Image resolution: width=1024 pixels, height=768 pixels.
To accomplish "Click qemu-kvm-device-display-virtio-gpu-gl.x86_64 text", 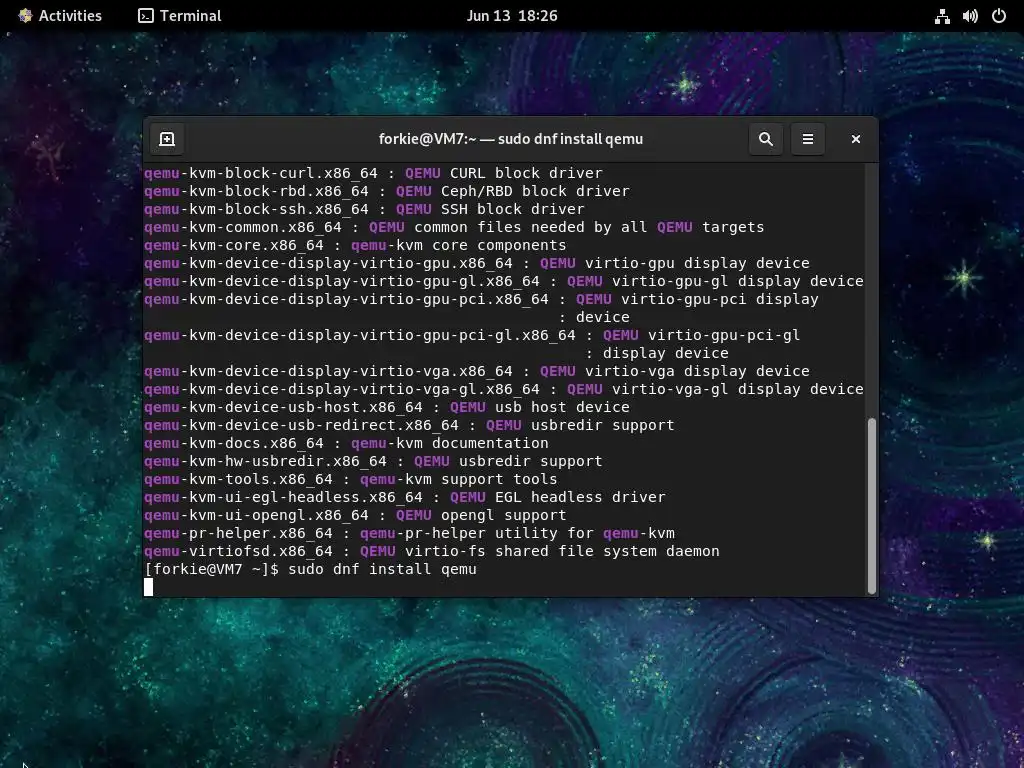I will (342, 281).
